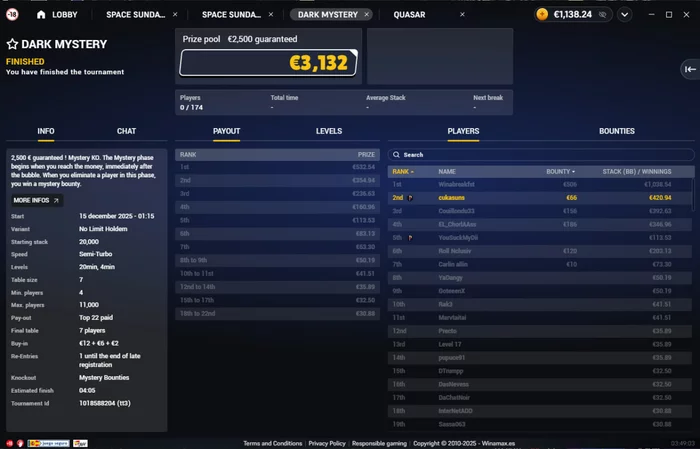Image resolution: width=700 pixels, height=449 pixels.
Task: Click the flag icon next to cukasuns
Action: point(410,198)
